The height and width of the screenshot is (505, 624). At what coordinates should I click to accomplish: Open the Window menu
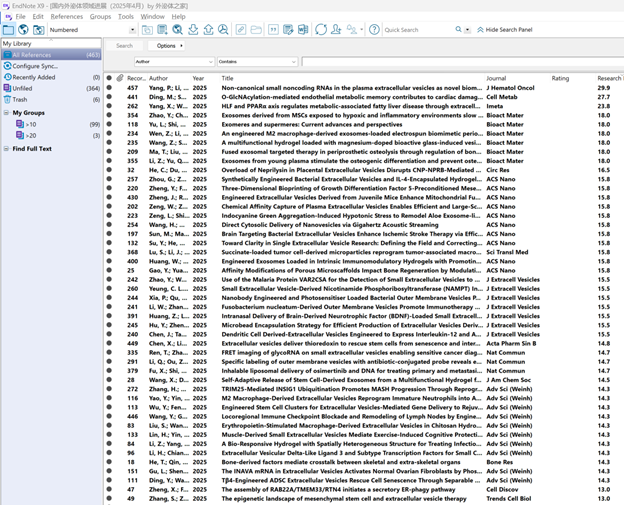click(152, 16)
